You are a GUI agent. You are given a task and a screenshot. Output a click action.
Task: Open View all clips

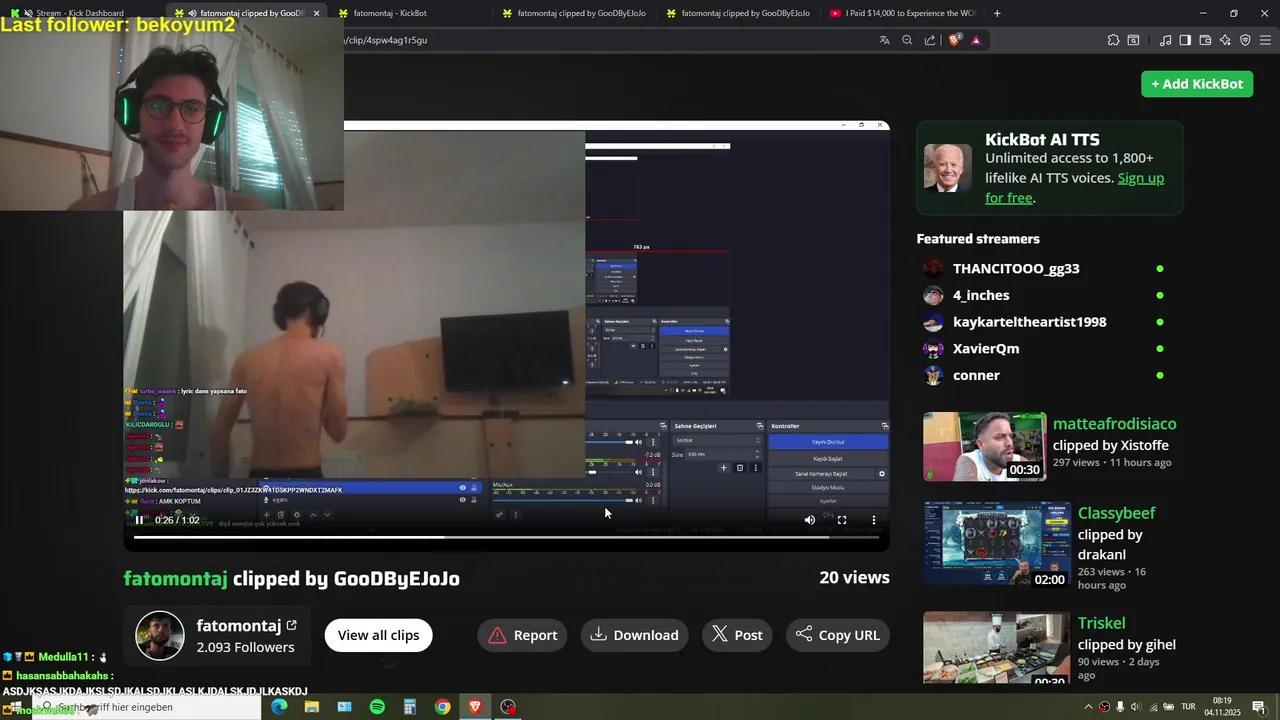(378, 635)
